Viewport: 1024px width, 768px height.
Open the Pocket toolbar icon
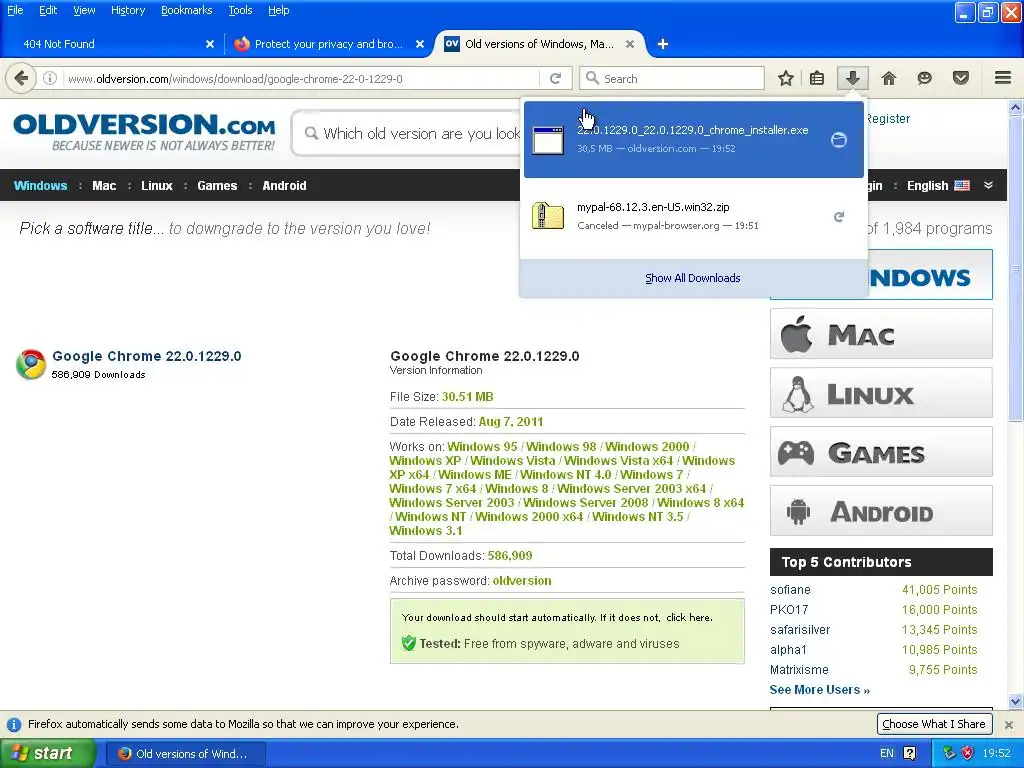[960, 78]
